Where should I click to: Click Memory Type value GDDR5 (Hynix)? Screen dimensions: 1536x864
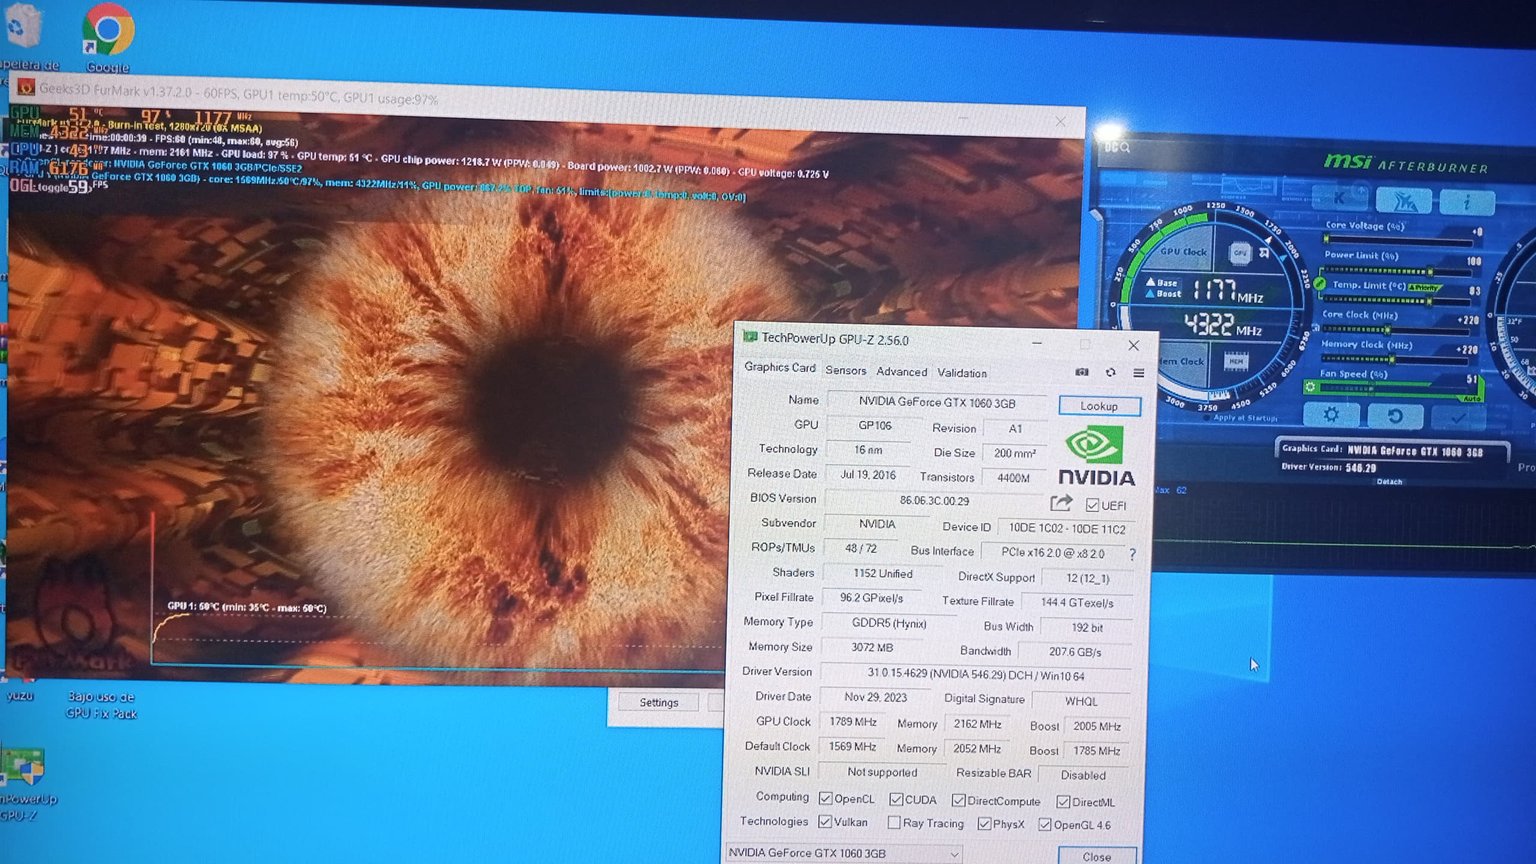pos(888,623)
